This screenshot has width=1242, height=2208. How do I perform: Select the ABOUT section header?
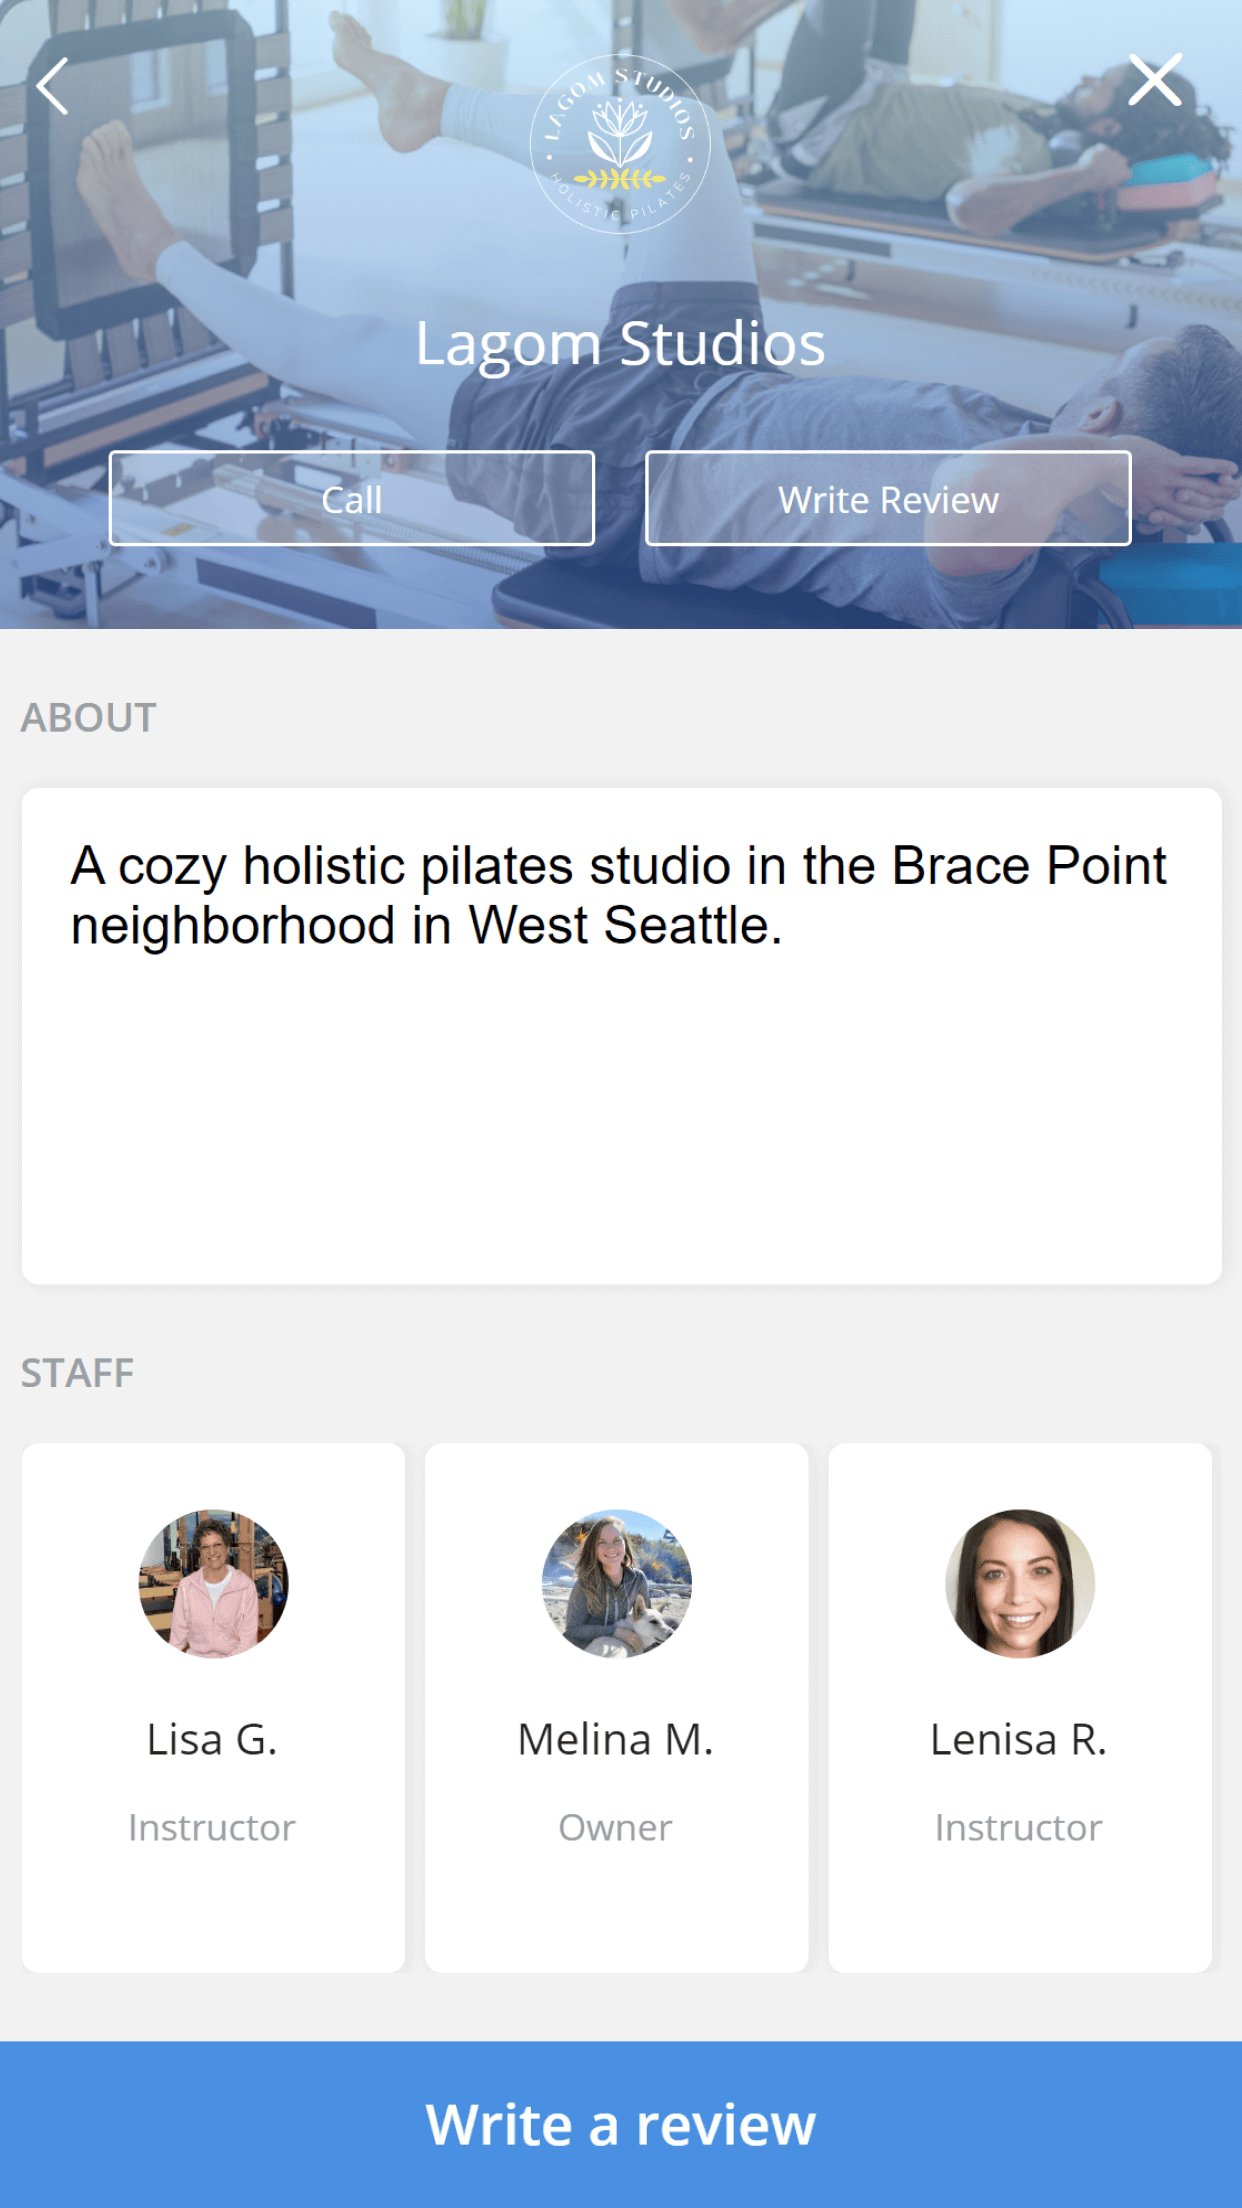tap(89, 716)
